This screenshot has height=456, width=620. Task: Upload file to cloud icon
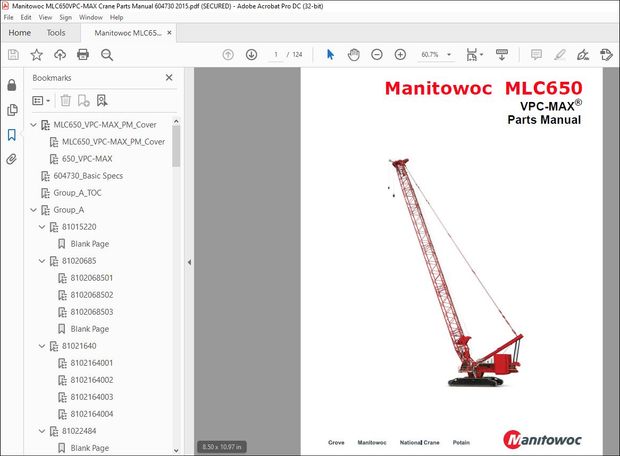point(60,55)
